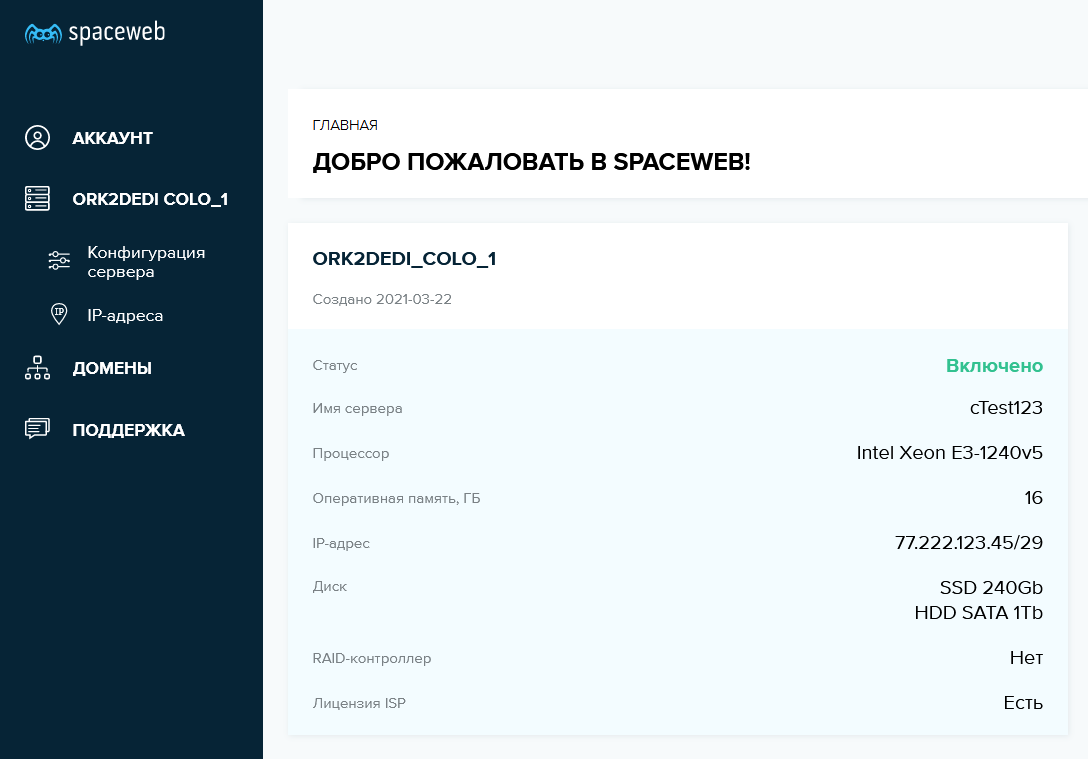1088x759 pixels.
Task: Click the Имя сервера row label
Action: 357,409
